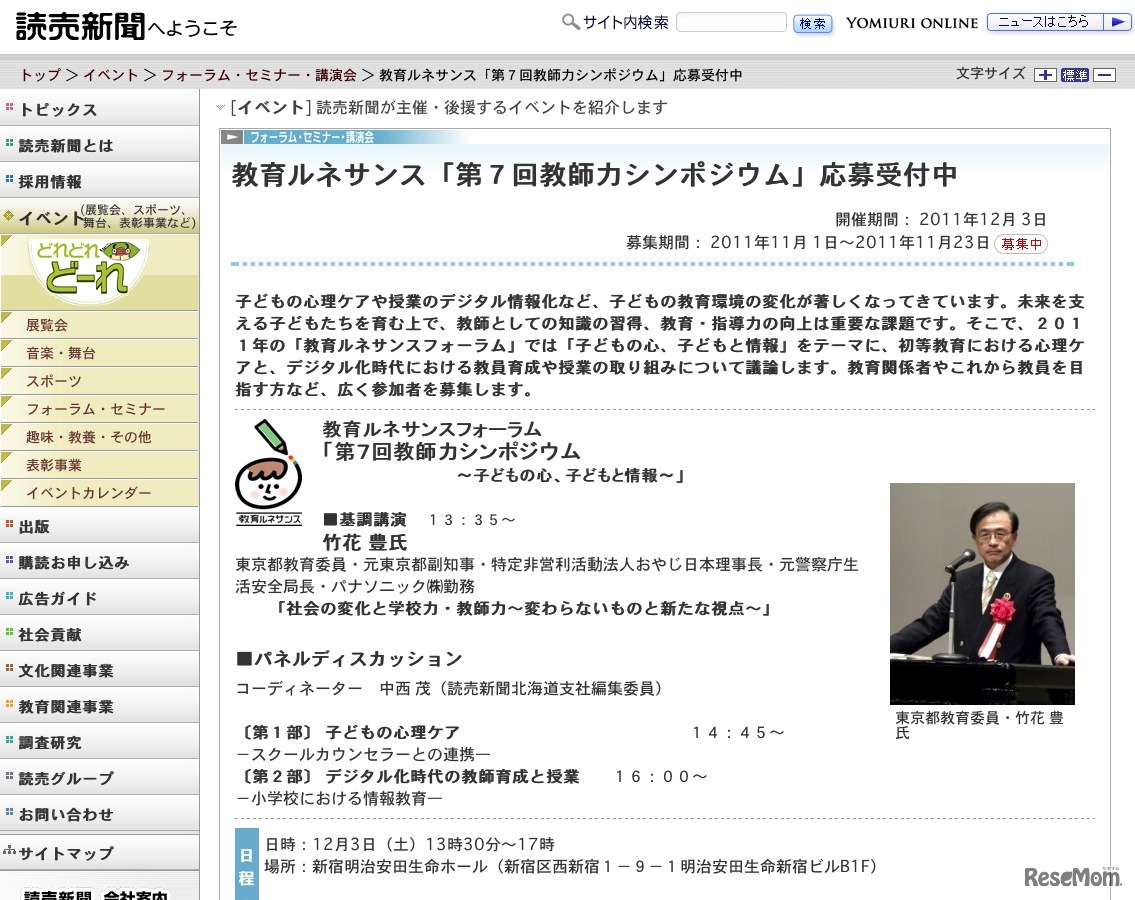Screen dimensions: 1135x900
Task: Open 音楽・舞台 submenu item
Action: coord(99,353)
